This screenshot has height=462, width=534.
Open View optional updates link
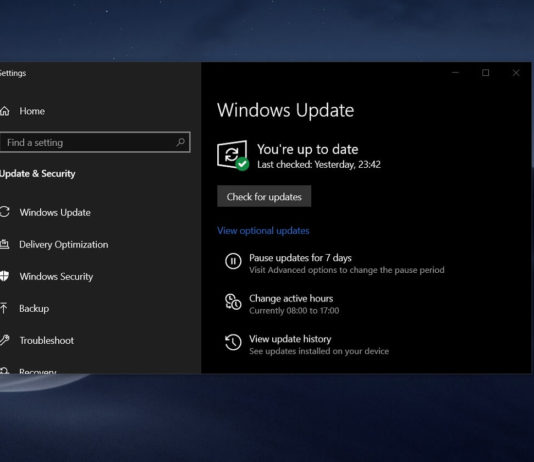click(x=263, y=231)
